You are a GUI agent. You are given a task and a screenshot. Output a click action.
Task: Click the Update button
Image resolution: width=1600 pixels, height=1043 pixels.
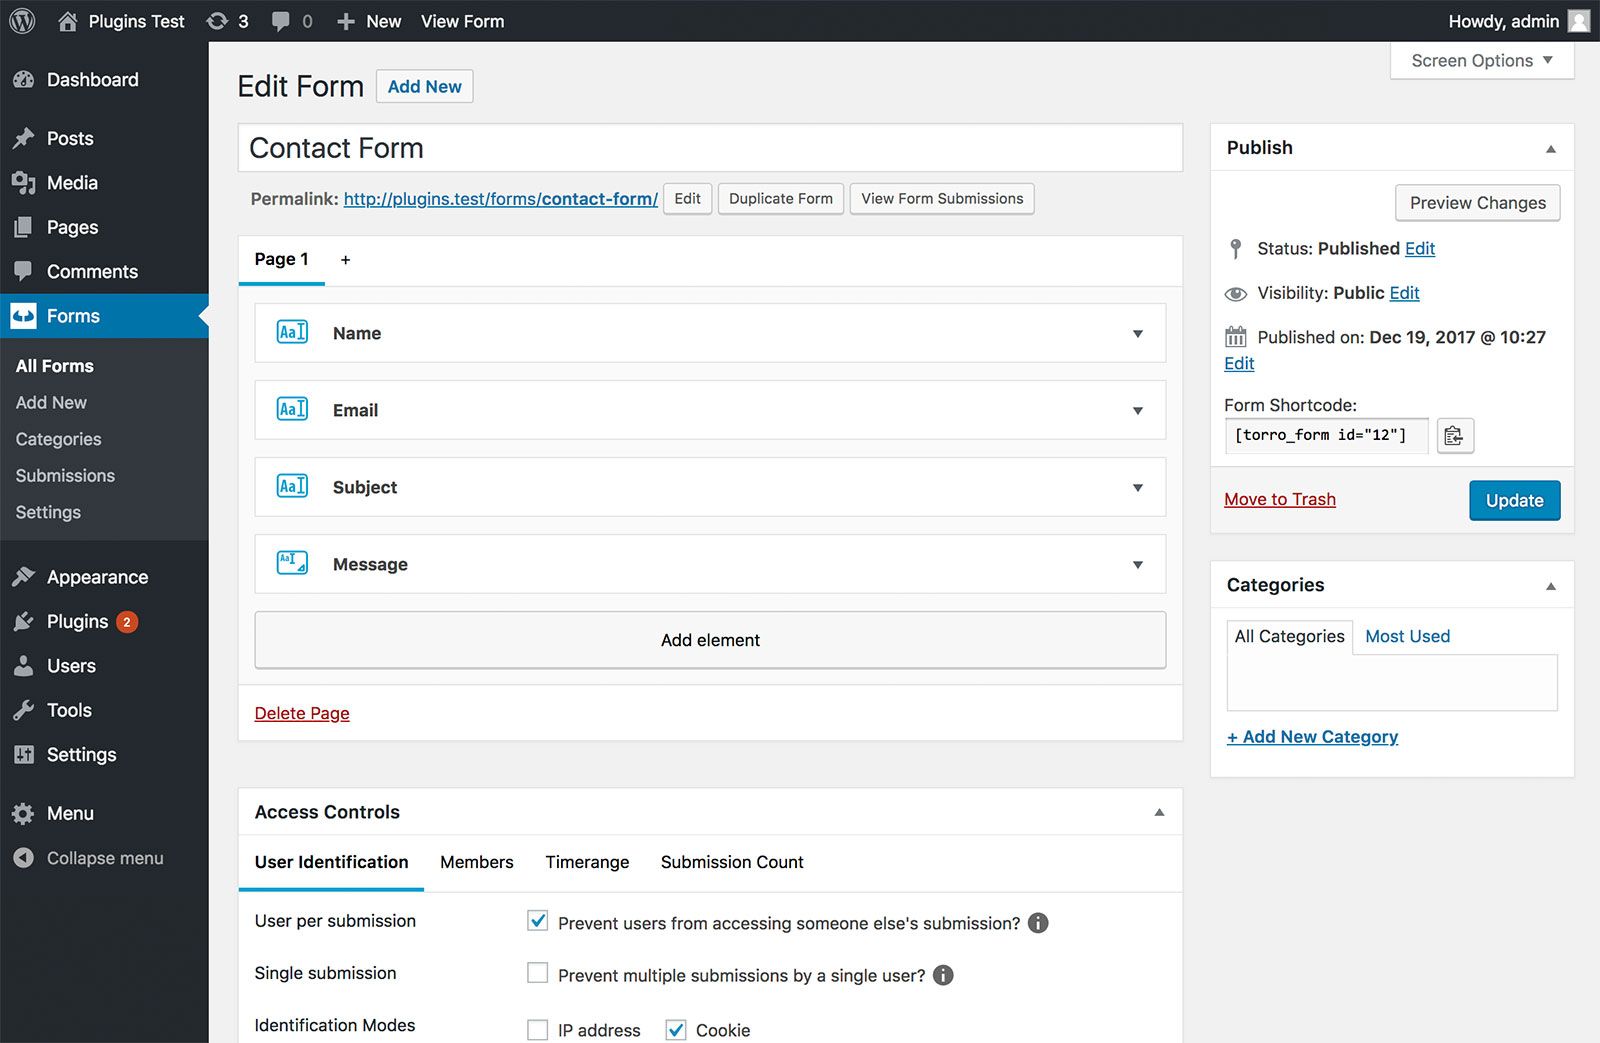(x=1513, y=500)
